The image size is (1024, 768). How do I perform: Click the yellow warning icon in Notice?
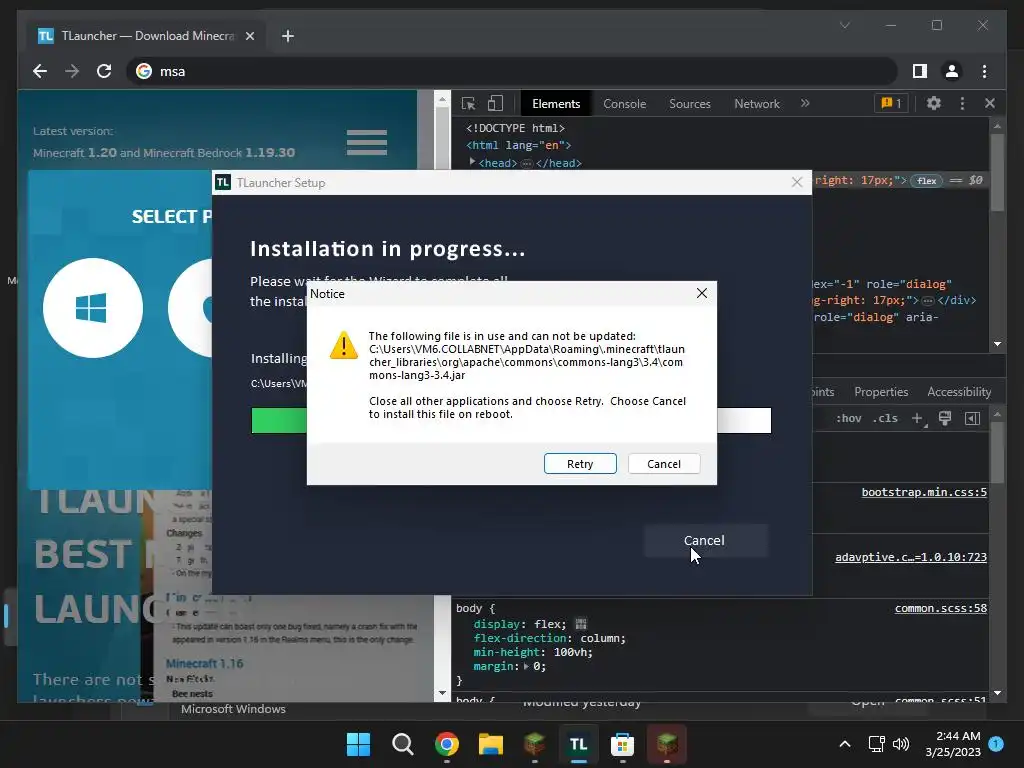(x=344, y=345)
